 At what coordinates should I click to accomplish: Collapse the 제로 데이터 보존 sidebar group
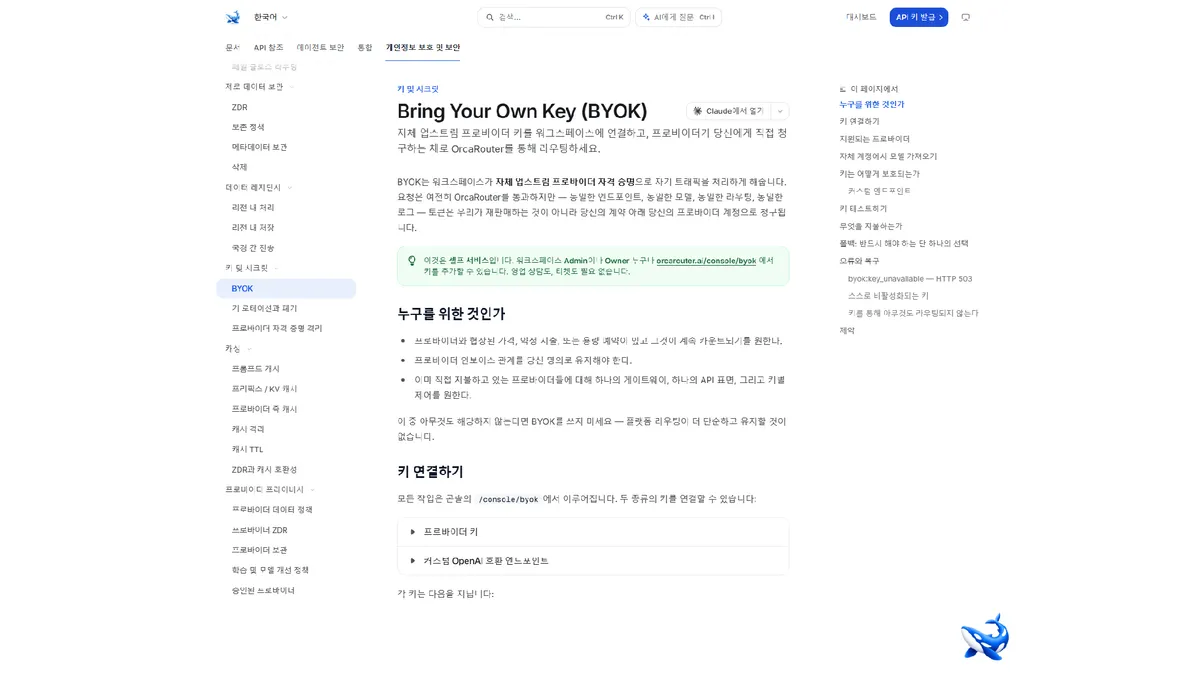pyautogui.click(x=259, y=87)
